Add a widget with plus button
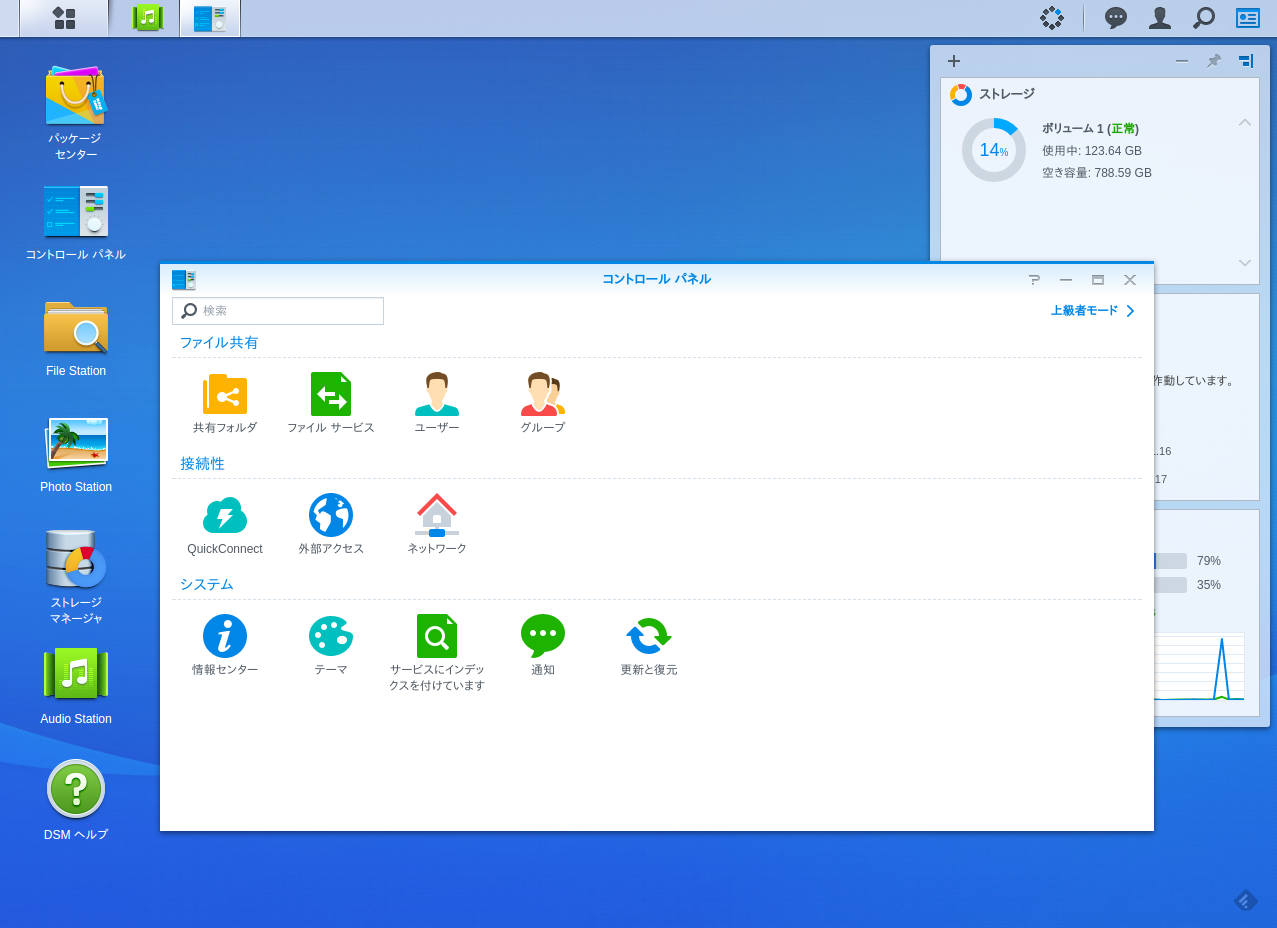The image size is (1277, 928). [954, 61]
